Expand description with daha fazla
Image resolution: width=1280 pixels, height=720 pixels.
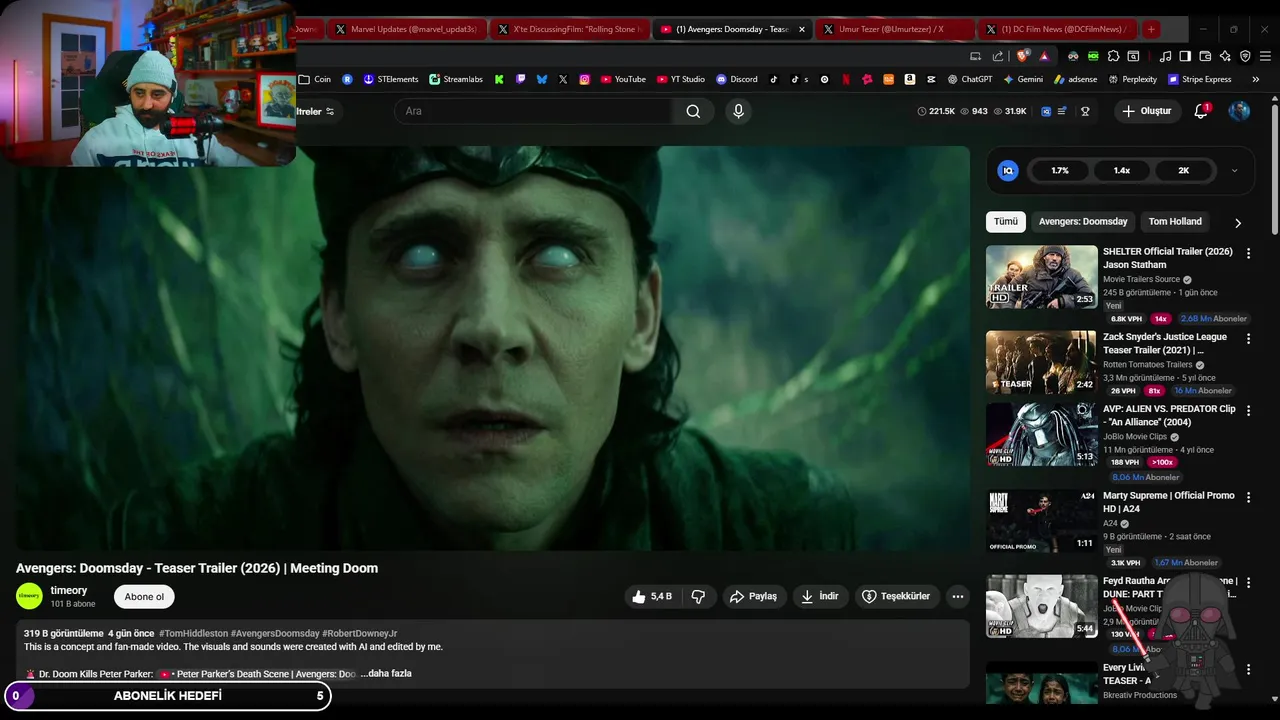coord(386,674)
